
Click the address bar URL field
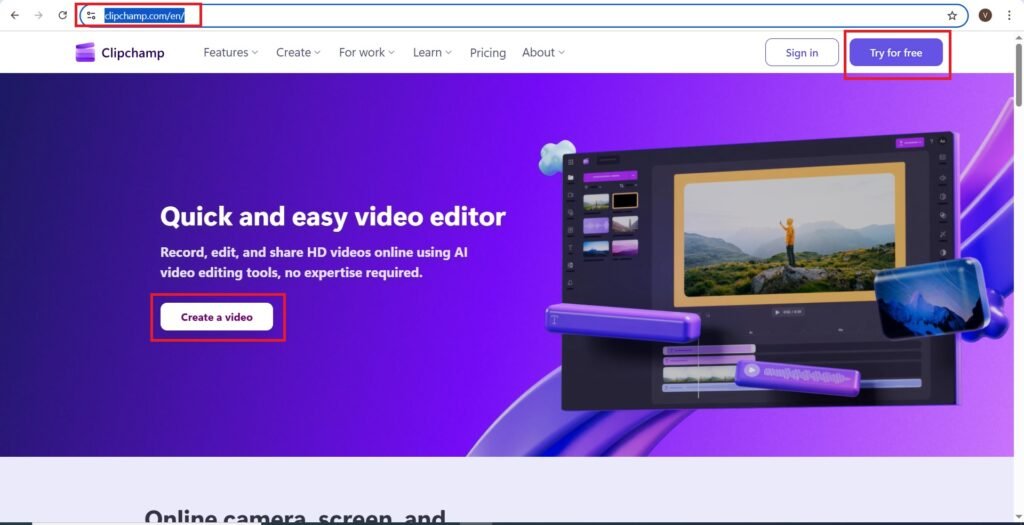pos(500,15)
